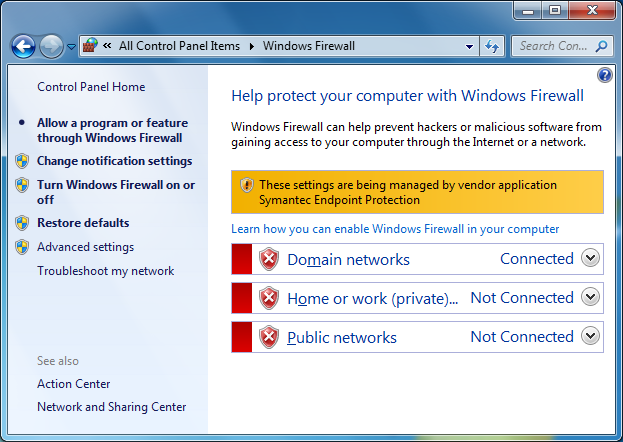Viewport: 623px width, 442px height.
Task: Open the address bar history dropdown
Action: click(470, 46)
